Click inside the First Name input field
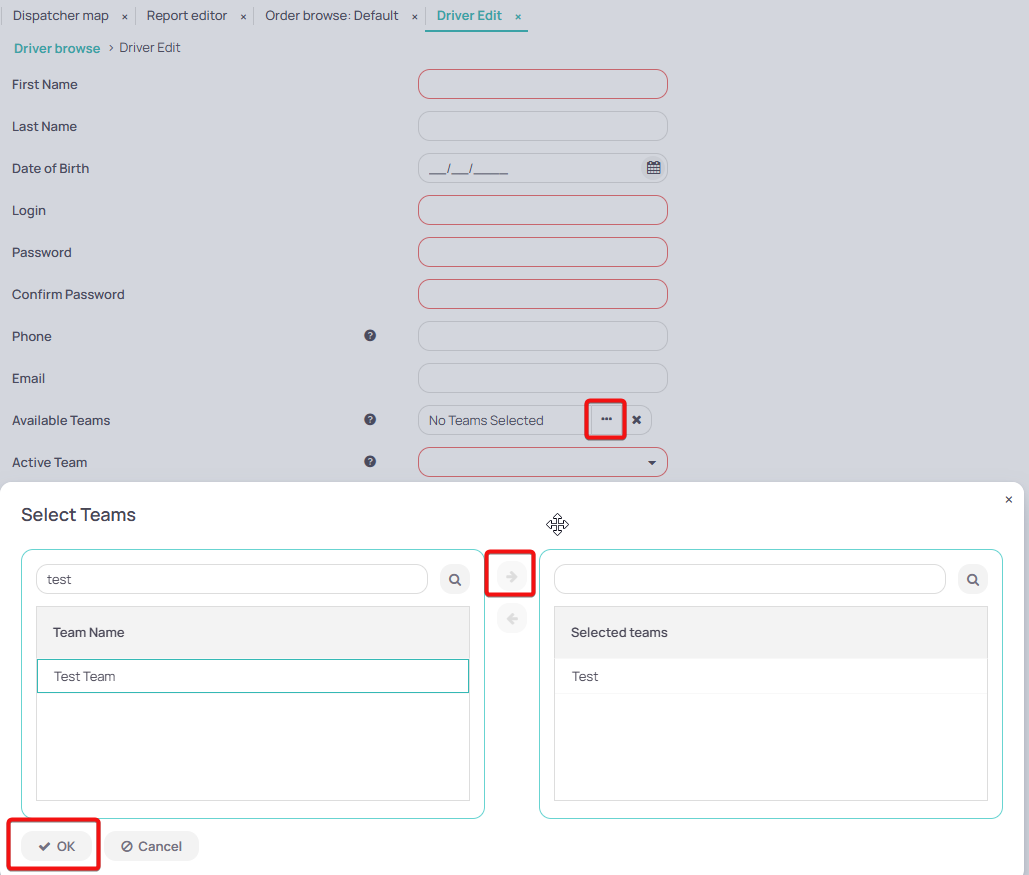 (x=542, y=84)
